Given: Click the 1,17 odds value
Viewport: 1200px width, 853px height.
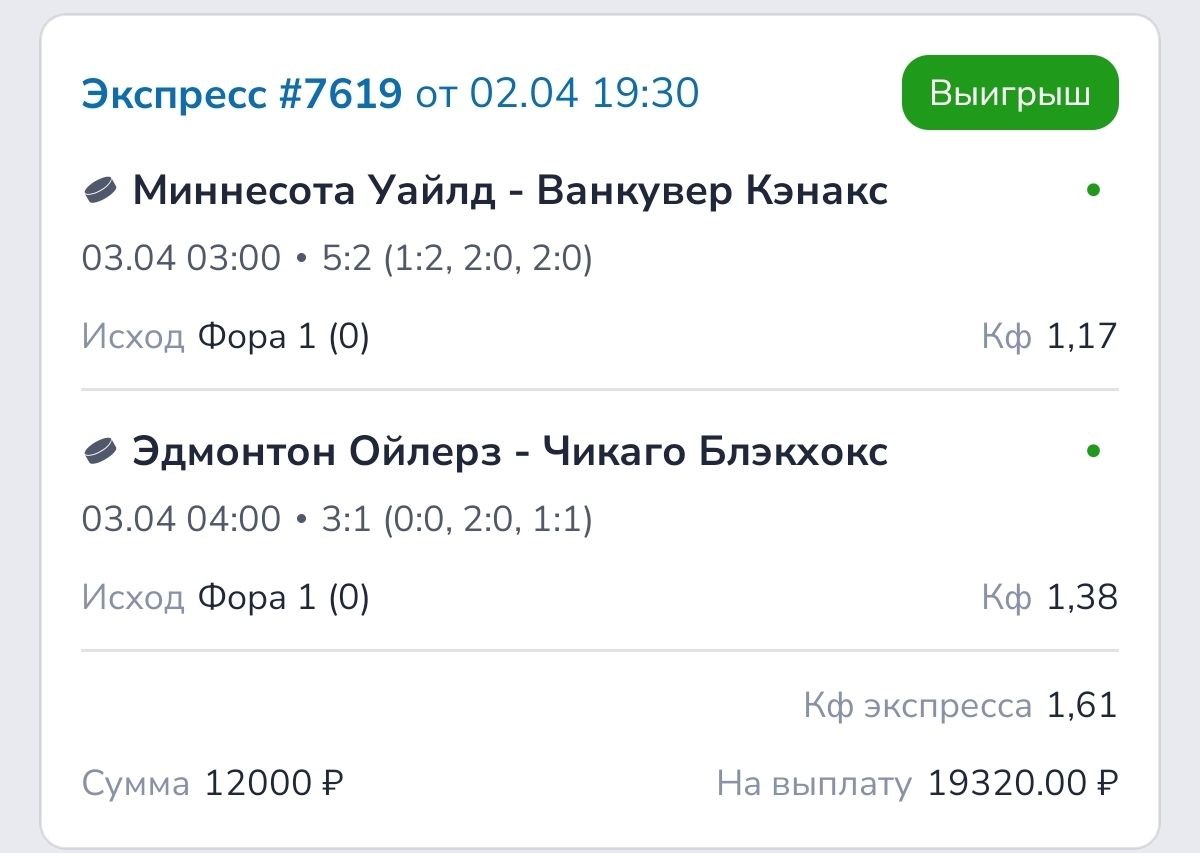Looking at the screenshot, I should pyautogui.click(x=1081, y=338).
